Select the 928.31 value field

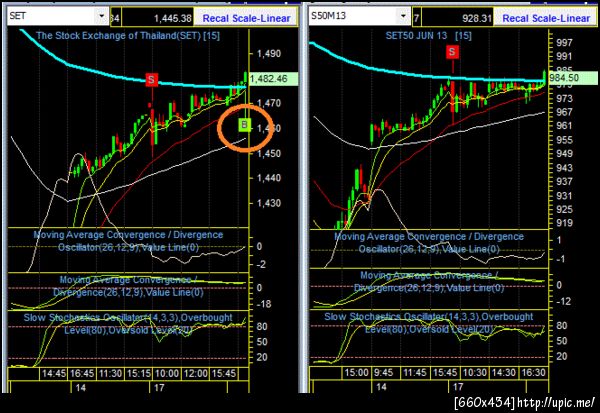coord(458,18)
